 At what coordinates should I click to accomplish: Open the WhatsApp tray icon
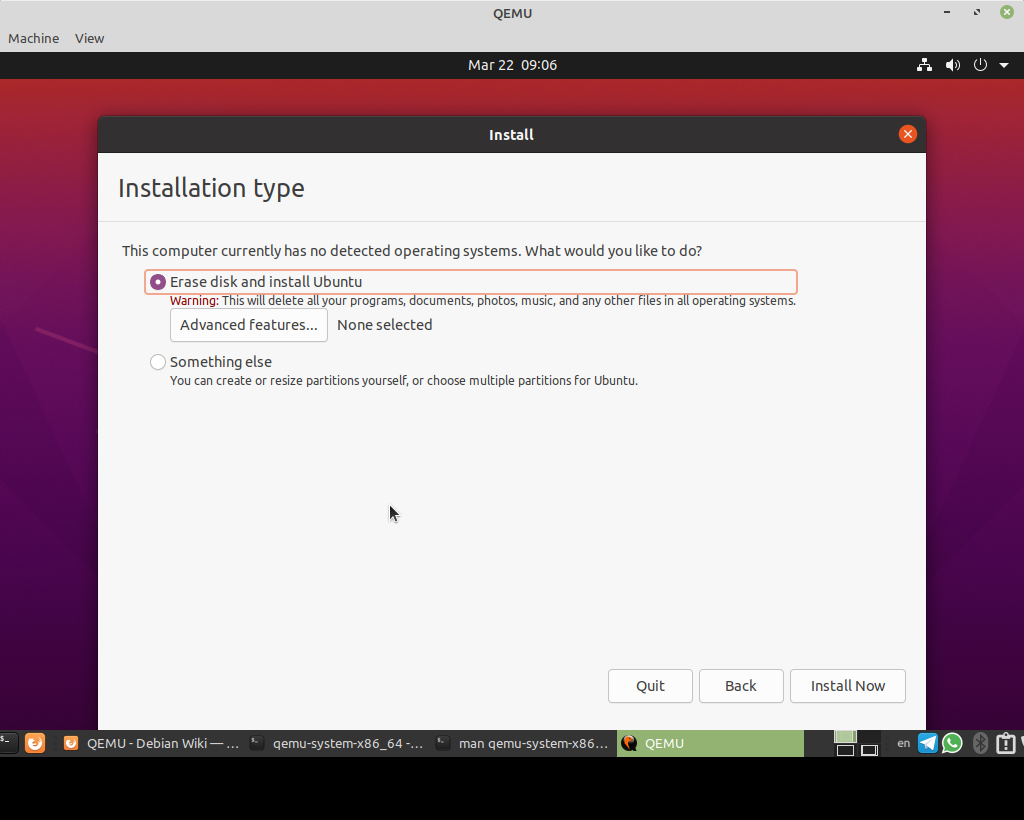[952, 743]
